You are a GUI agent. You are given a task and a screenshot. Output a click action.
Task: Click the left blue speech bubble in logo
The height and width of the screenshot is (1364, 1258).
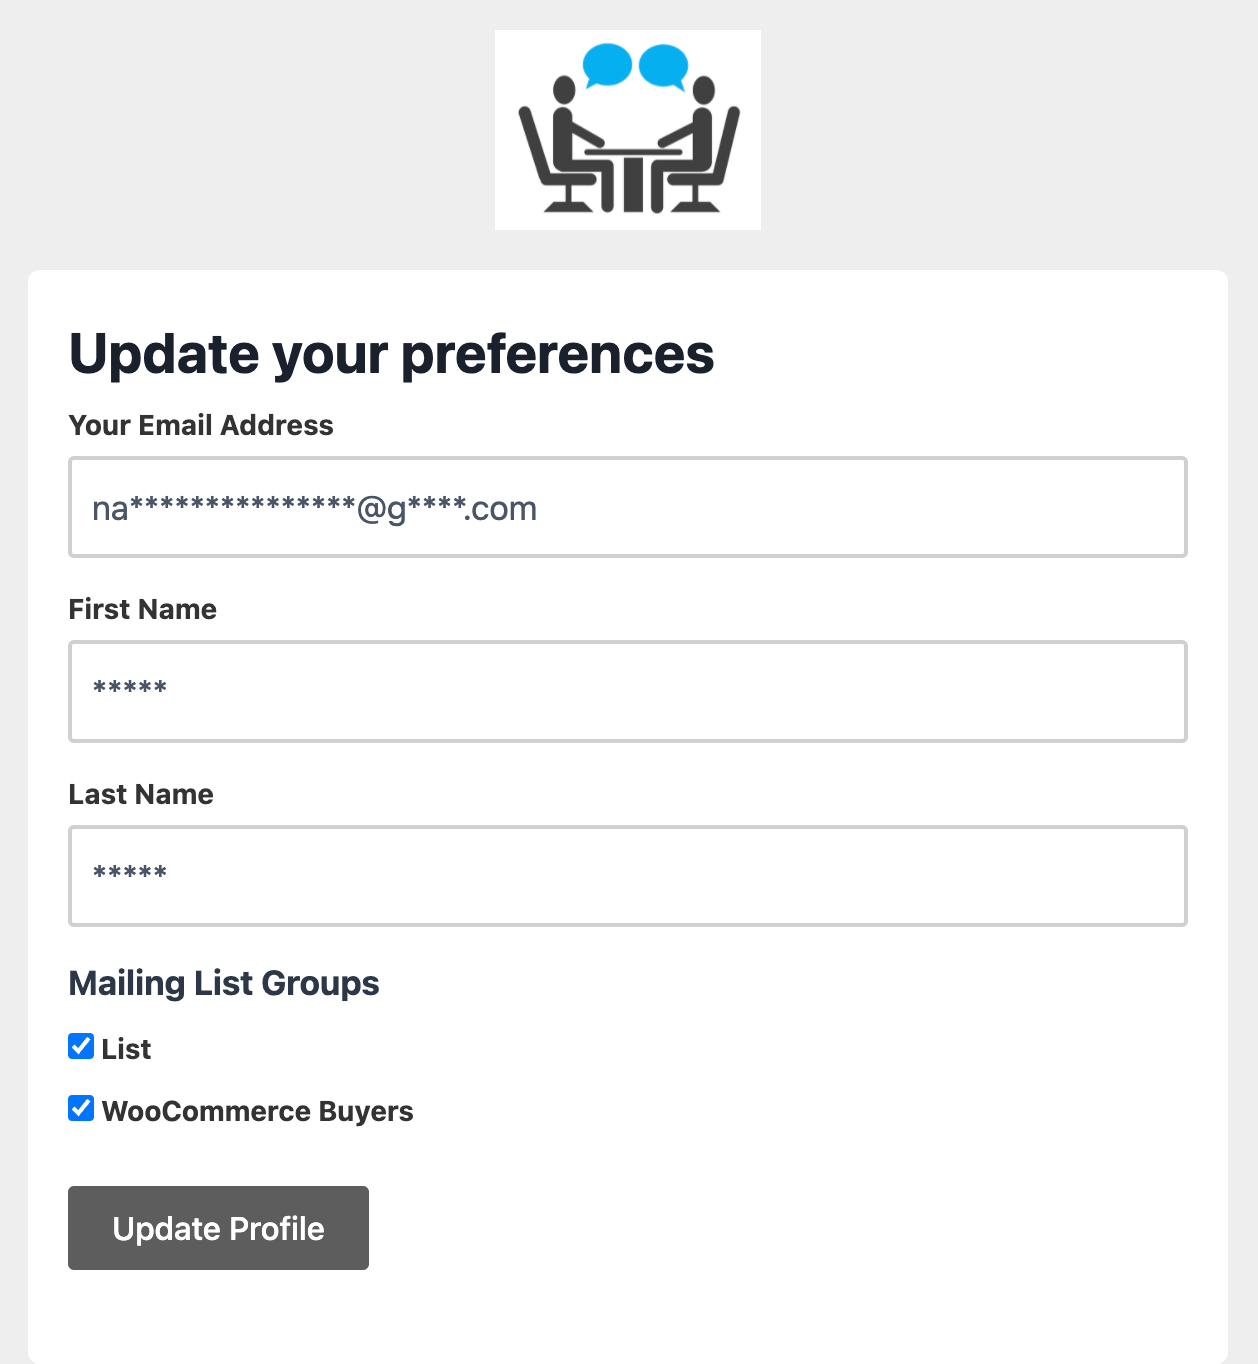pos(606,65)
